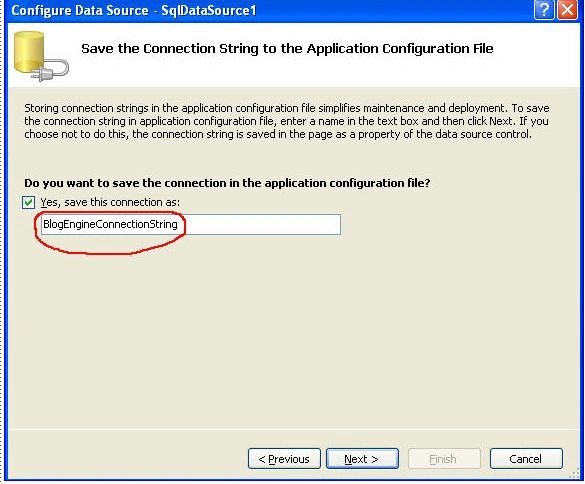
Task: Cancel the data source wizard
Action: pyautogui.click(x=526, y=459)
